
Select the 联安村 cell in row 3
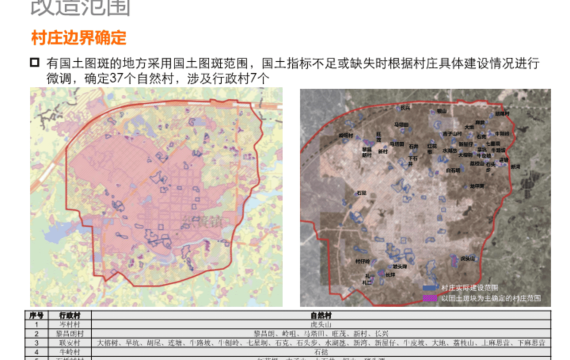point(70,343)
